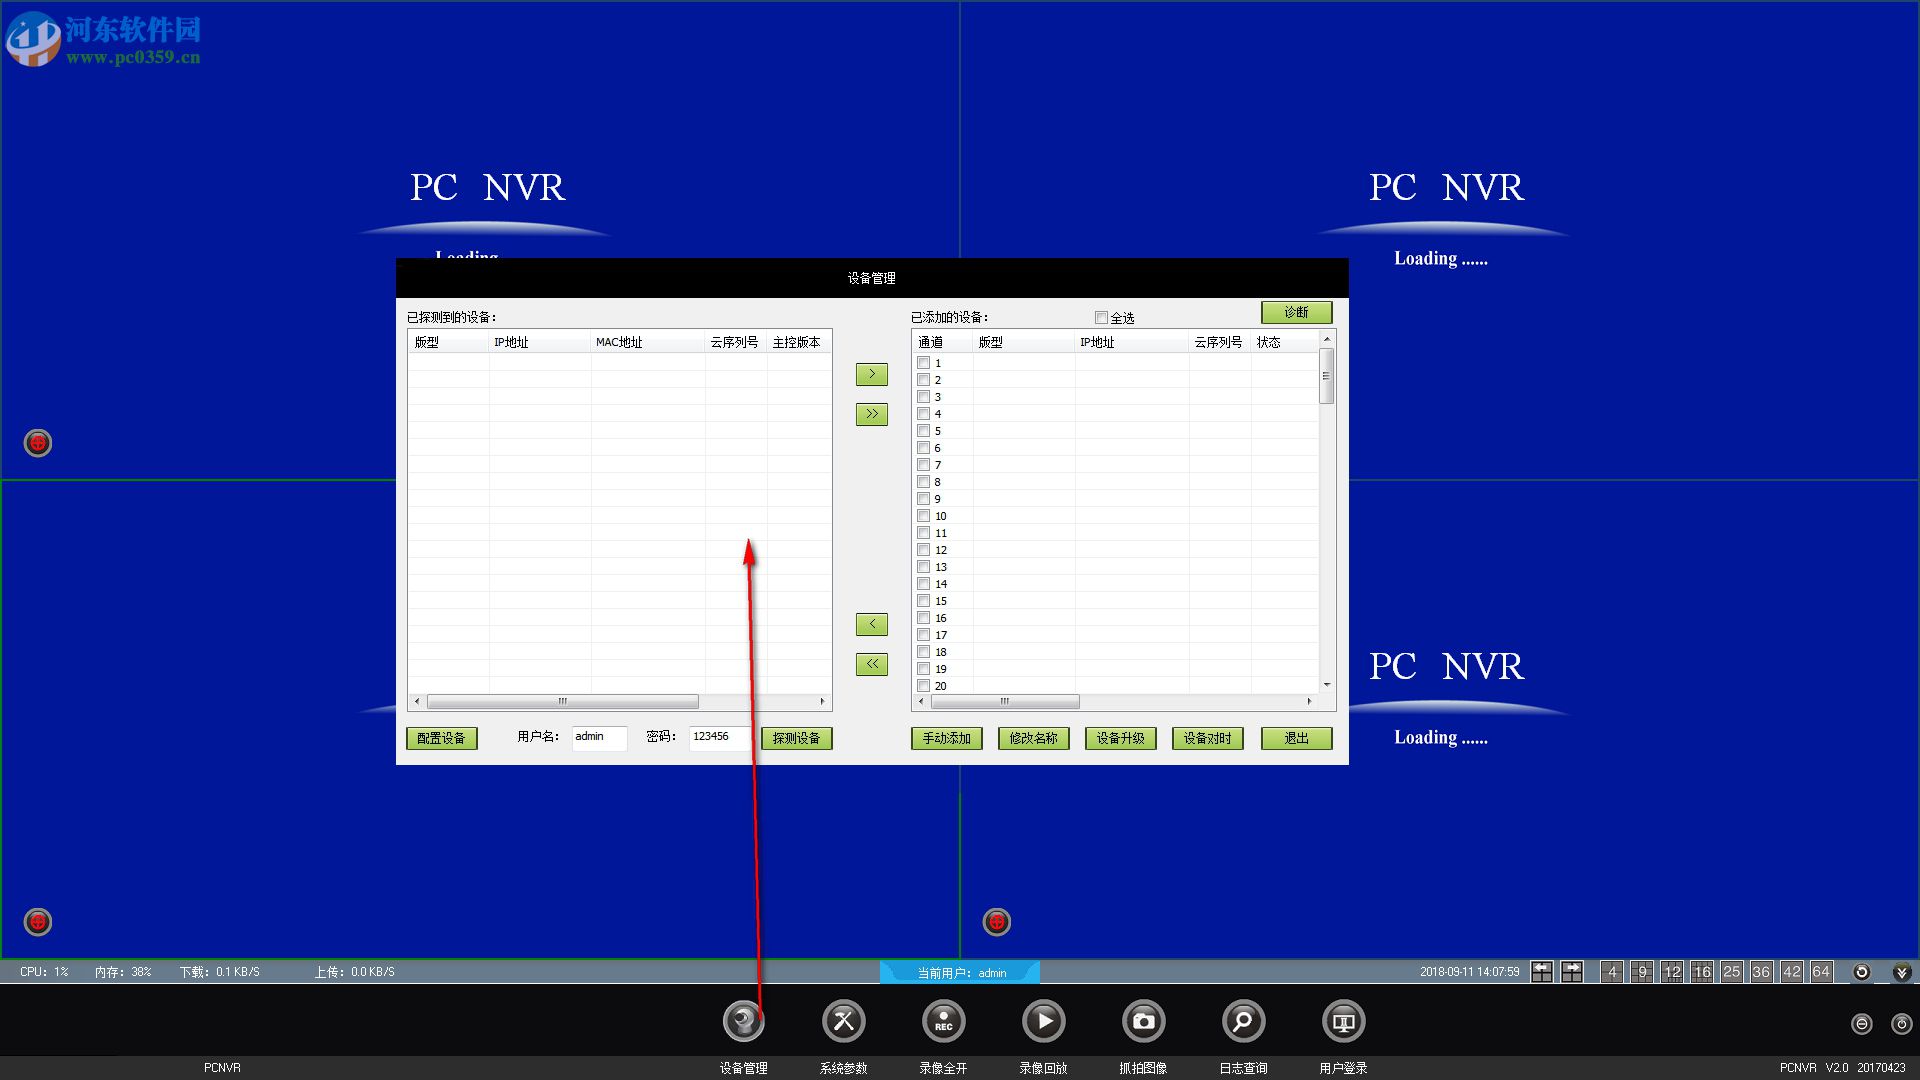
Task: Select 42-split view layout
Action: [x=1791, y=972]
